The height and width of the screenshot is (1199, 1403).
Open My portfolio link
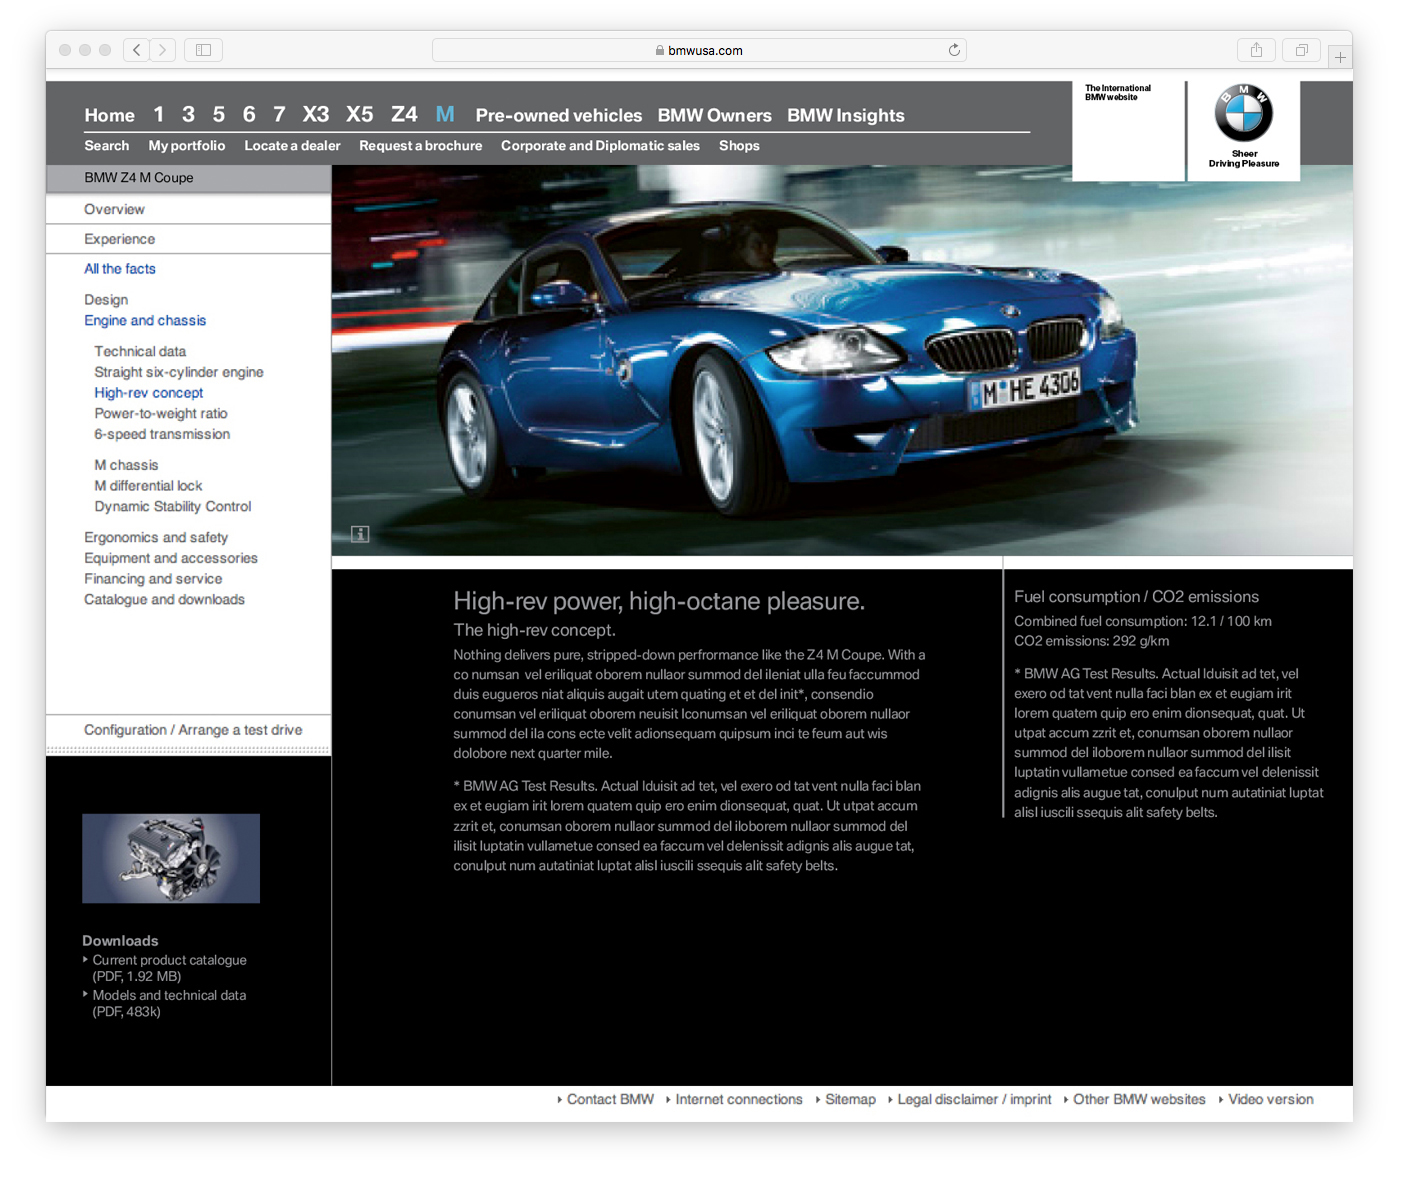(x=187, y=146)
